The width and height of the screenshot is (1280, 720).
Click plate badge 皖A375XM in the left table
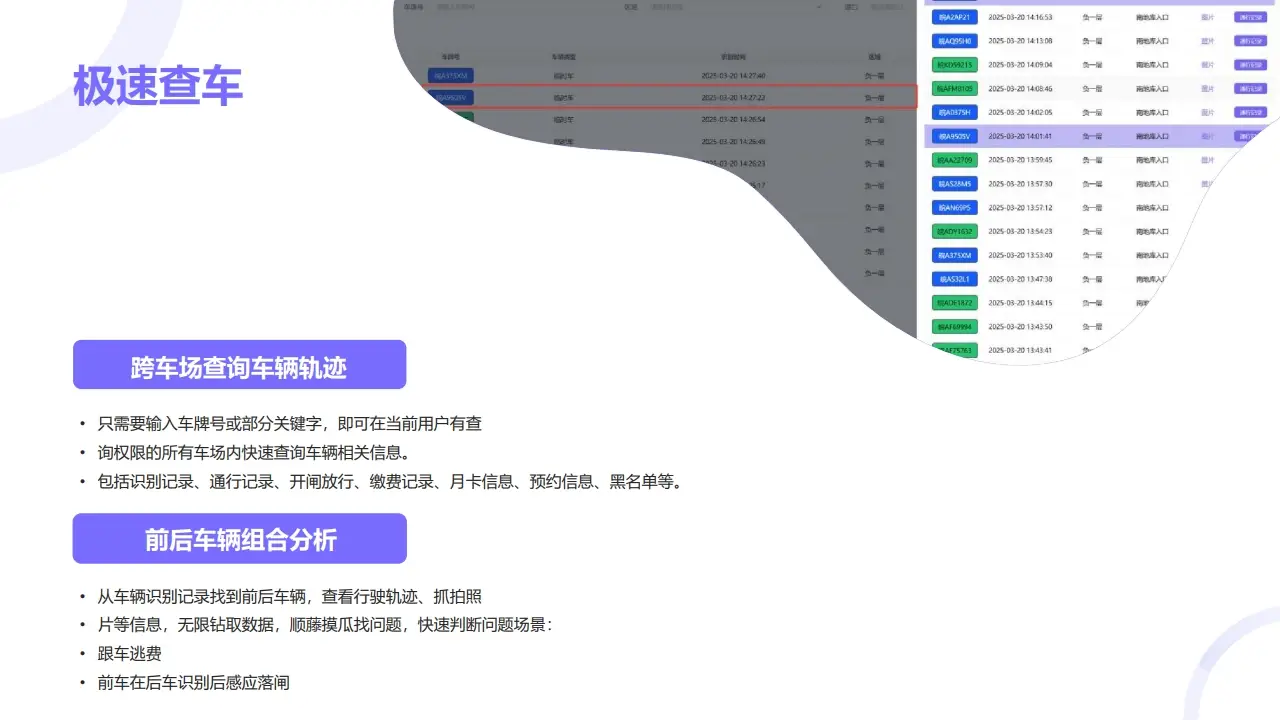coord(451,74)
